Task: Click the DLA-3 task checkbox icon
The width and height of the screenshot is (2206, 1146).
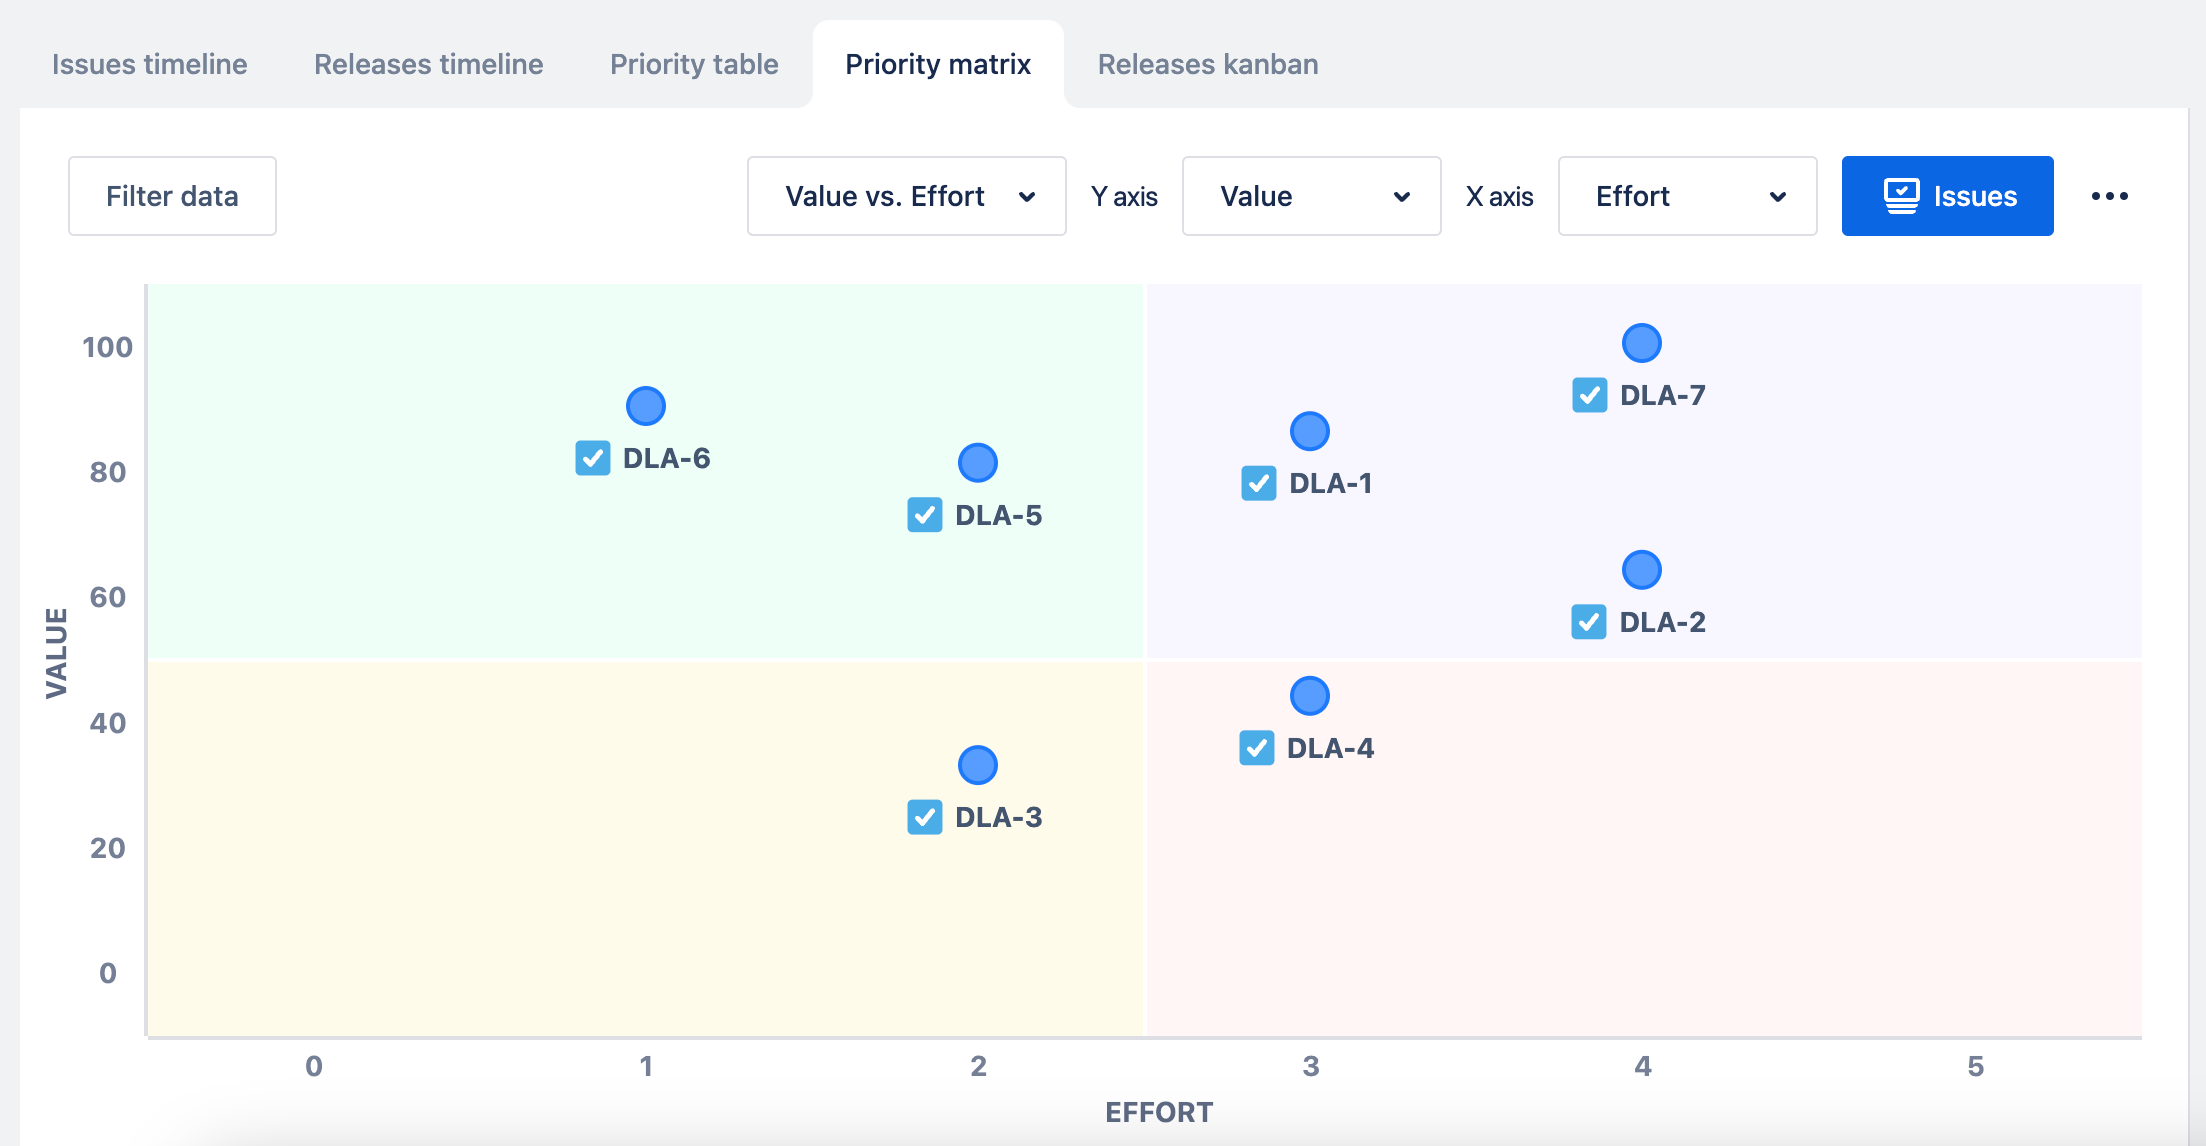Action: tap(925, 817)
